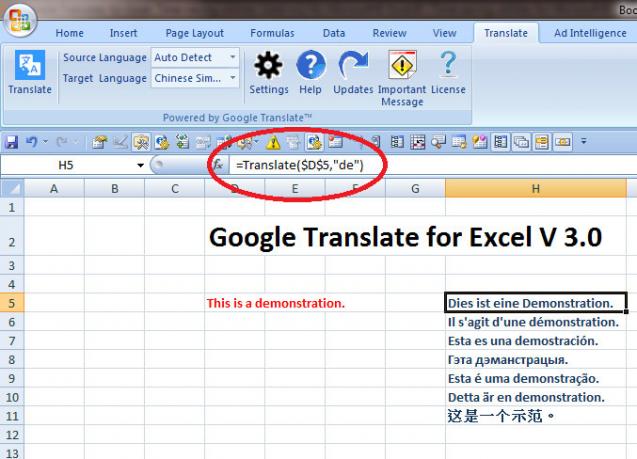
Task: Select row 1 header
Action: [x=12, y=207]
